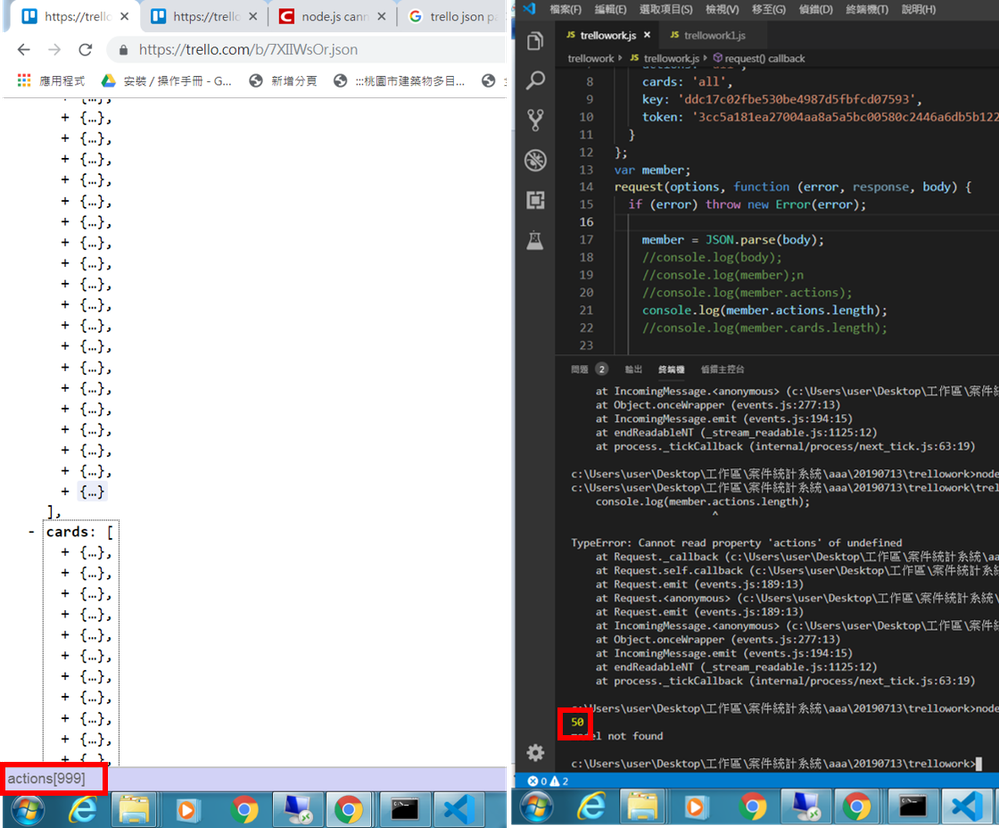Image resolution: width=999 pixels, height=828 pixels.
Task: Click the trellowork.js breadcrumb
Action: [665, 58]
